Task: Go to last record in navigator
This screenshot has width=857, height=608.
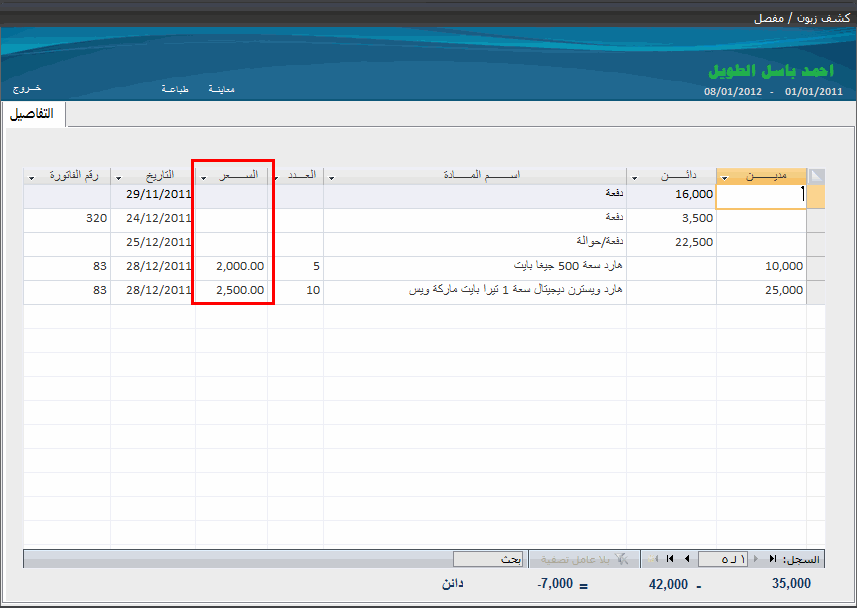Action: [670, 559]
